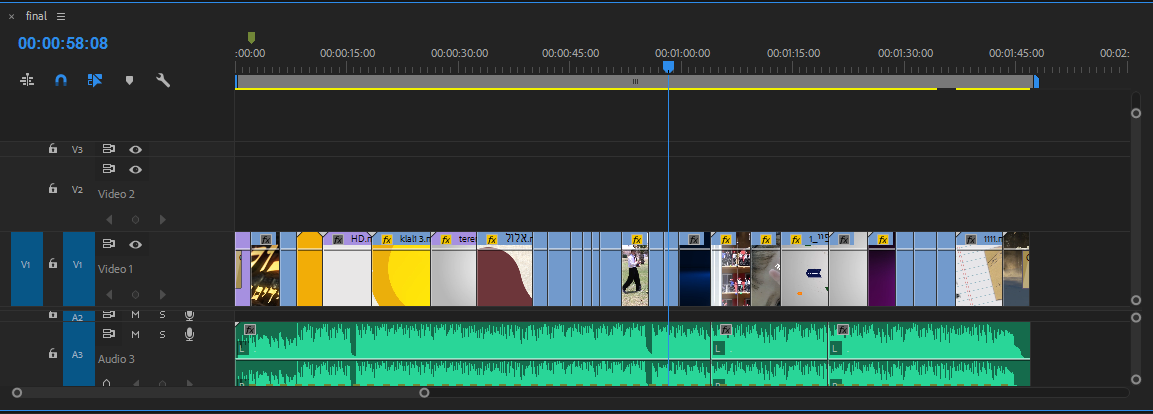Go to next keyframe on Video 1
The height and width of the screenshot is (414, 1153).
163,294
